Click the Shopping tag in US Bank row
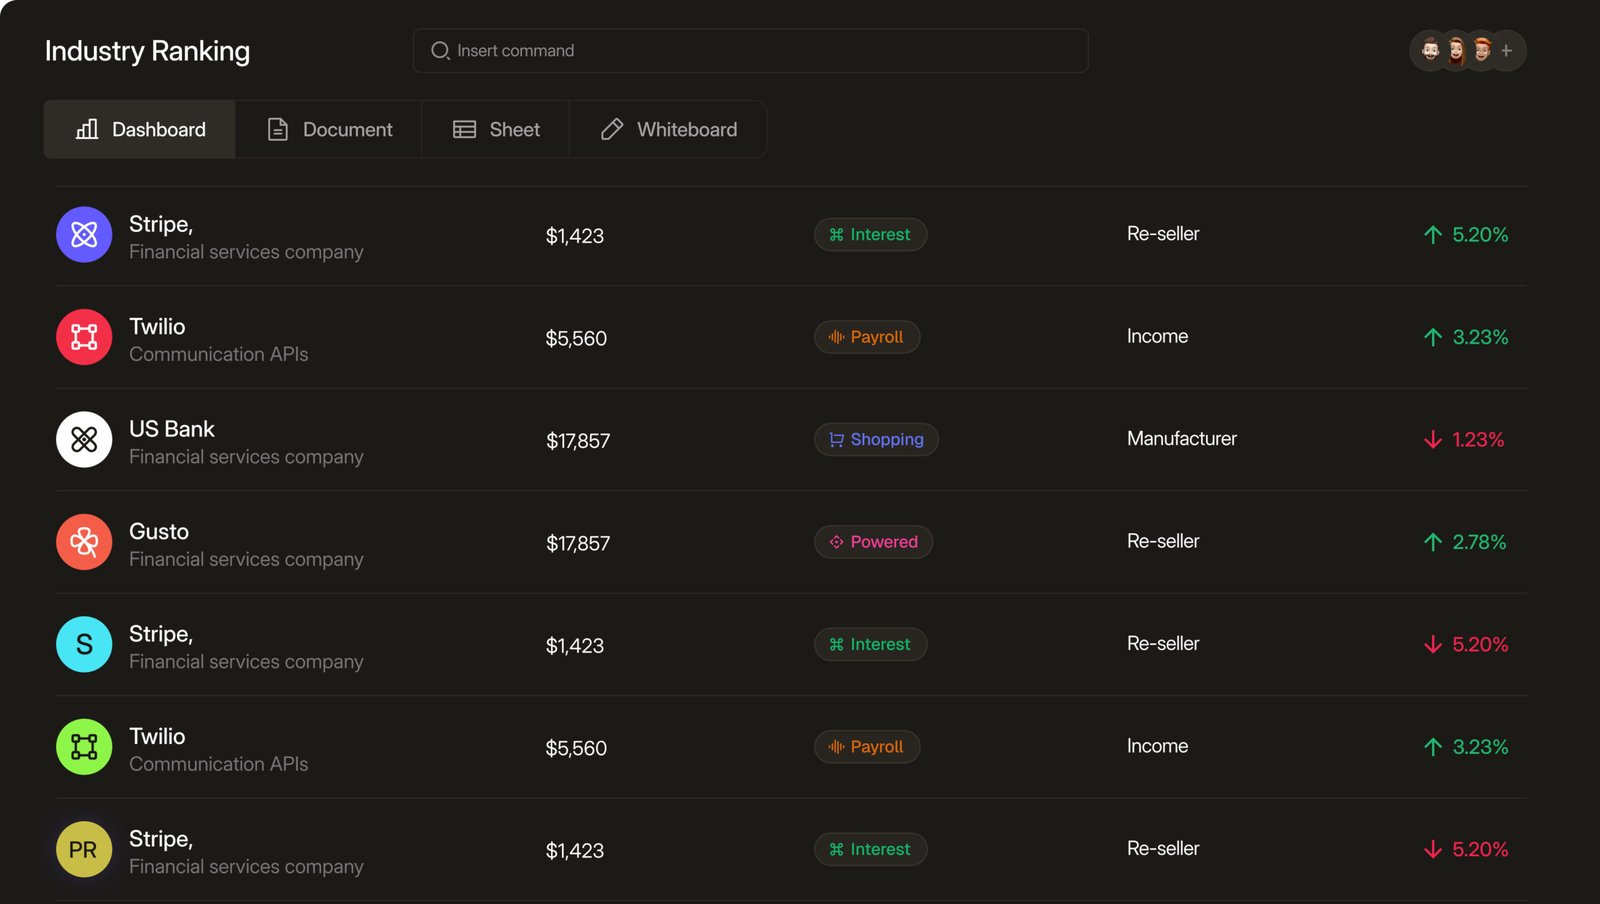Viewport: 1600px width, 904px height. coord(876,439)
